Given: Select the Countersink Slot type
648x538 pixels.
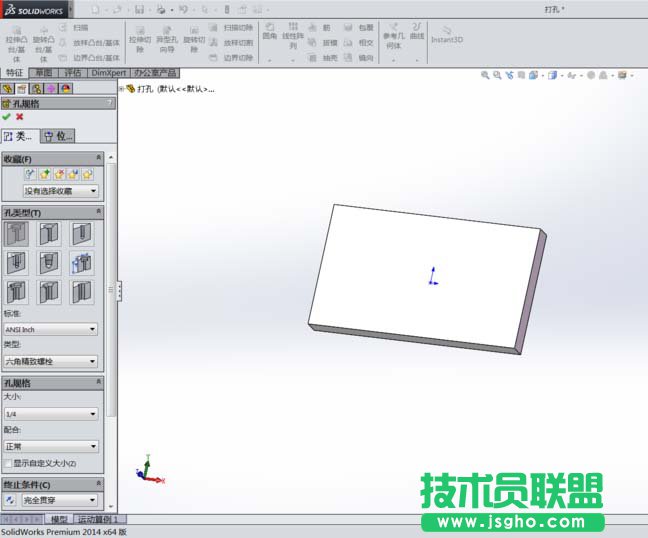Looking at the screenshot, I should tap(49, 292).
